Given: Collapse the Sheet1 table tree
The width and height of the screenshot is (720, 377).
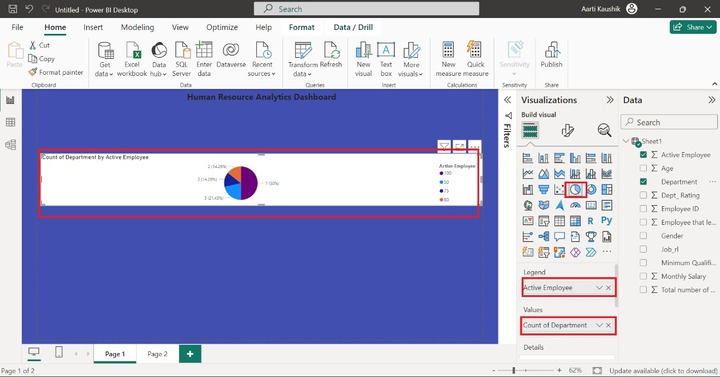Looking at the screenshot, I should (x=626, y=141).
